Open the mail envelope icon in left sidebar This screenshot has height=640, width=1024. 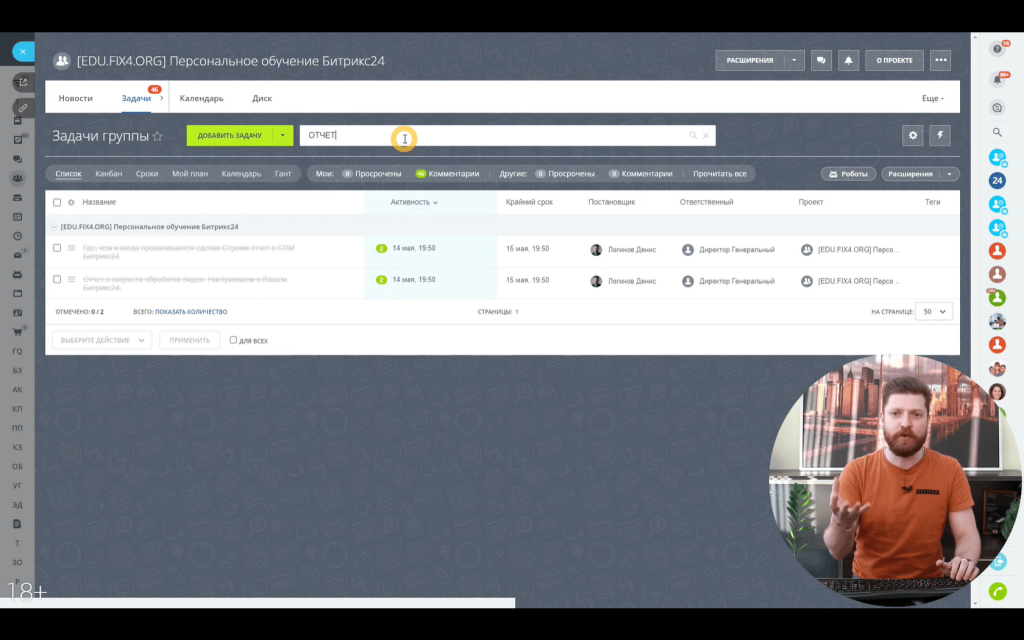click(18, 255)
